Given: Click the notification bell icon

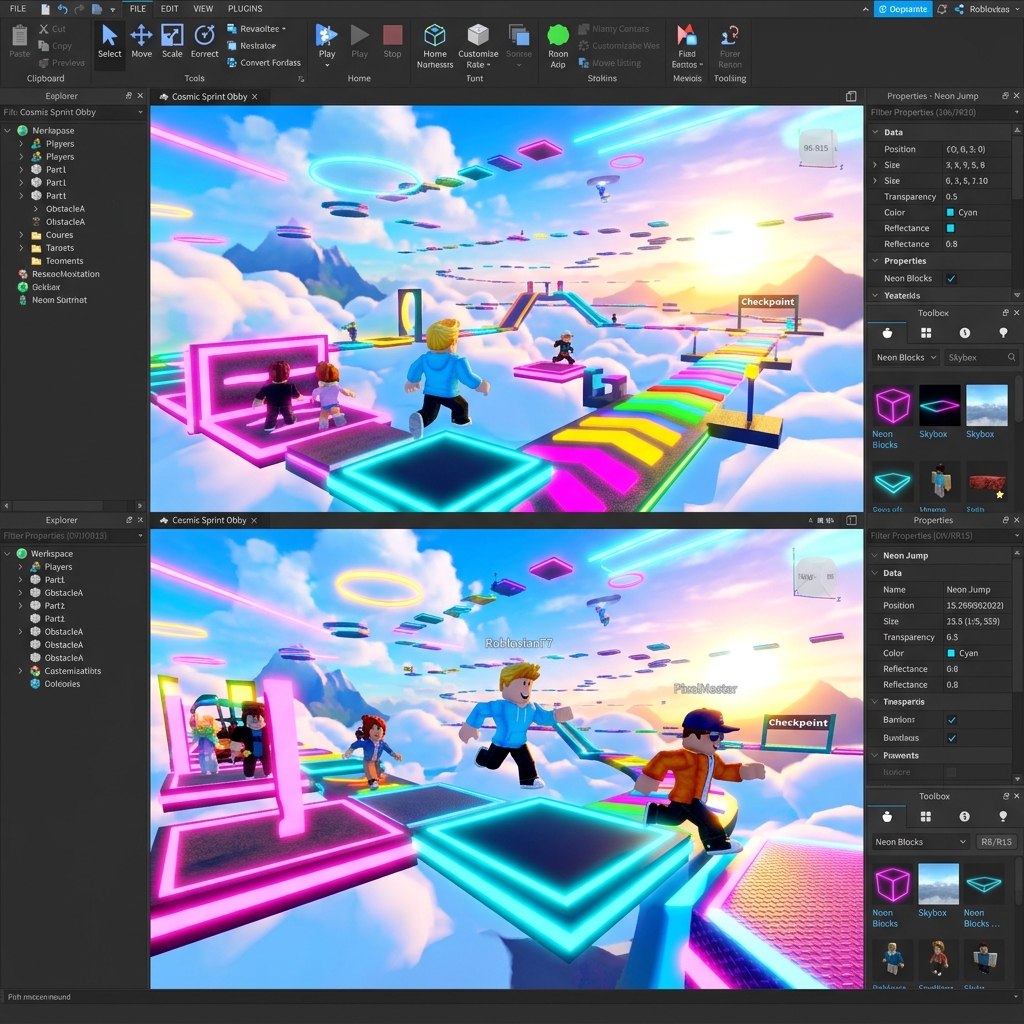Looking at the screenshot, I should point(942,9).
